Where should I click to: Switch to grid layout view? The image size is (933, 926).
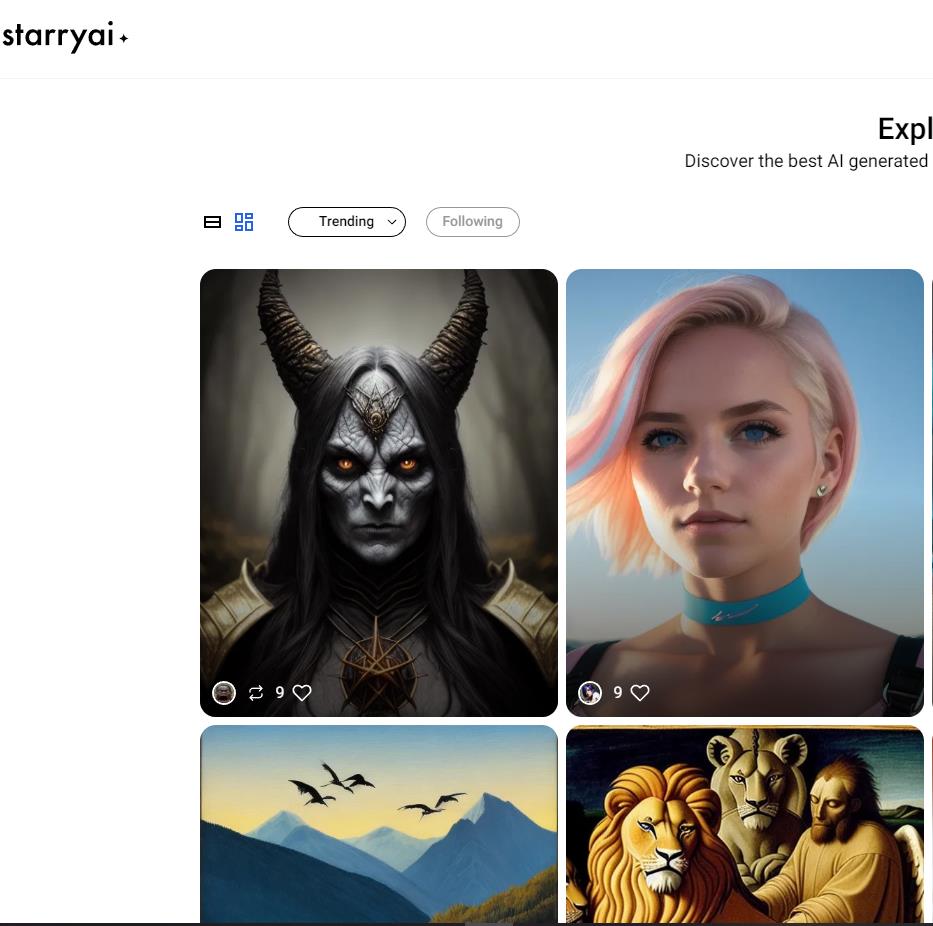[x=244, y=222]
